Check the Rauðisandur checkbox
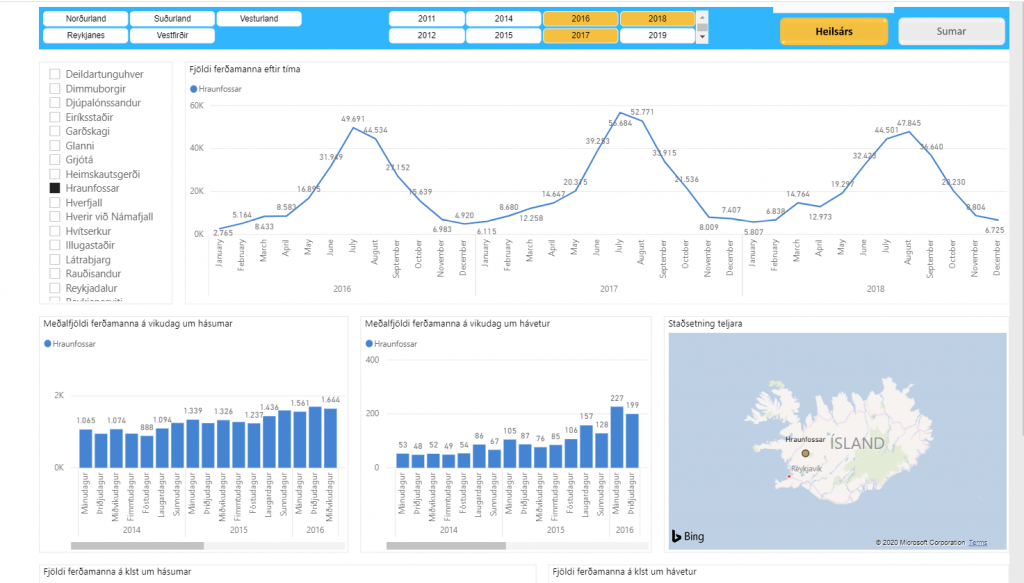Viewport: 1024px width, 583px height. [55, 274]
